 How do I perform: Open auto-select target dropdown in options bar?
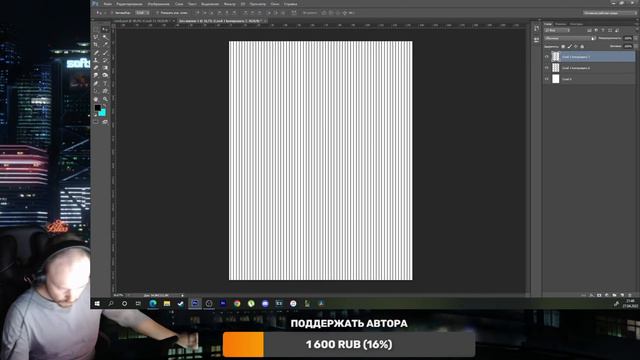click(142, 13)
